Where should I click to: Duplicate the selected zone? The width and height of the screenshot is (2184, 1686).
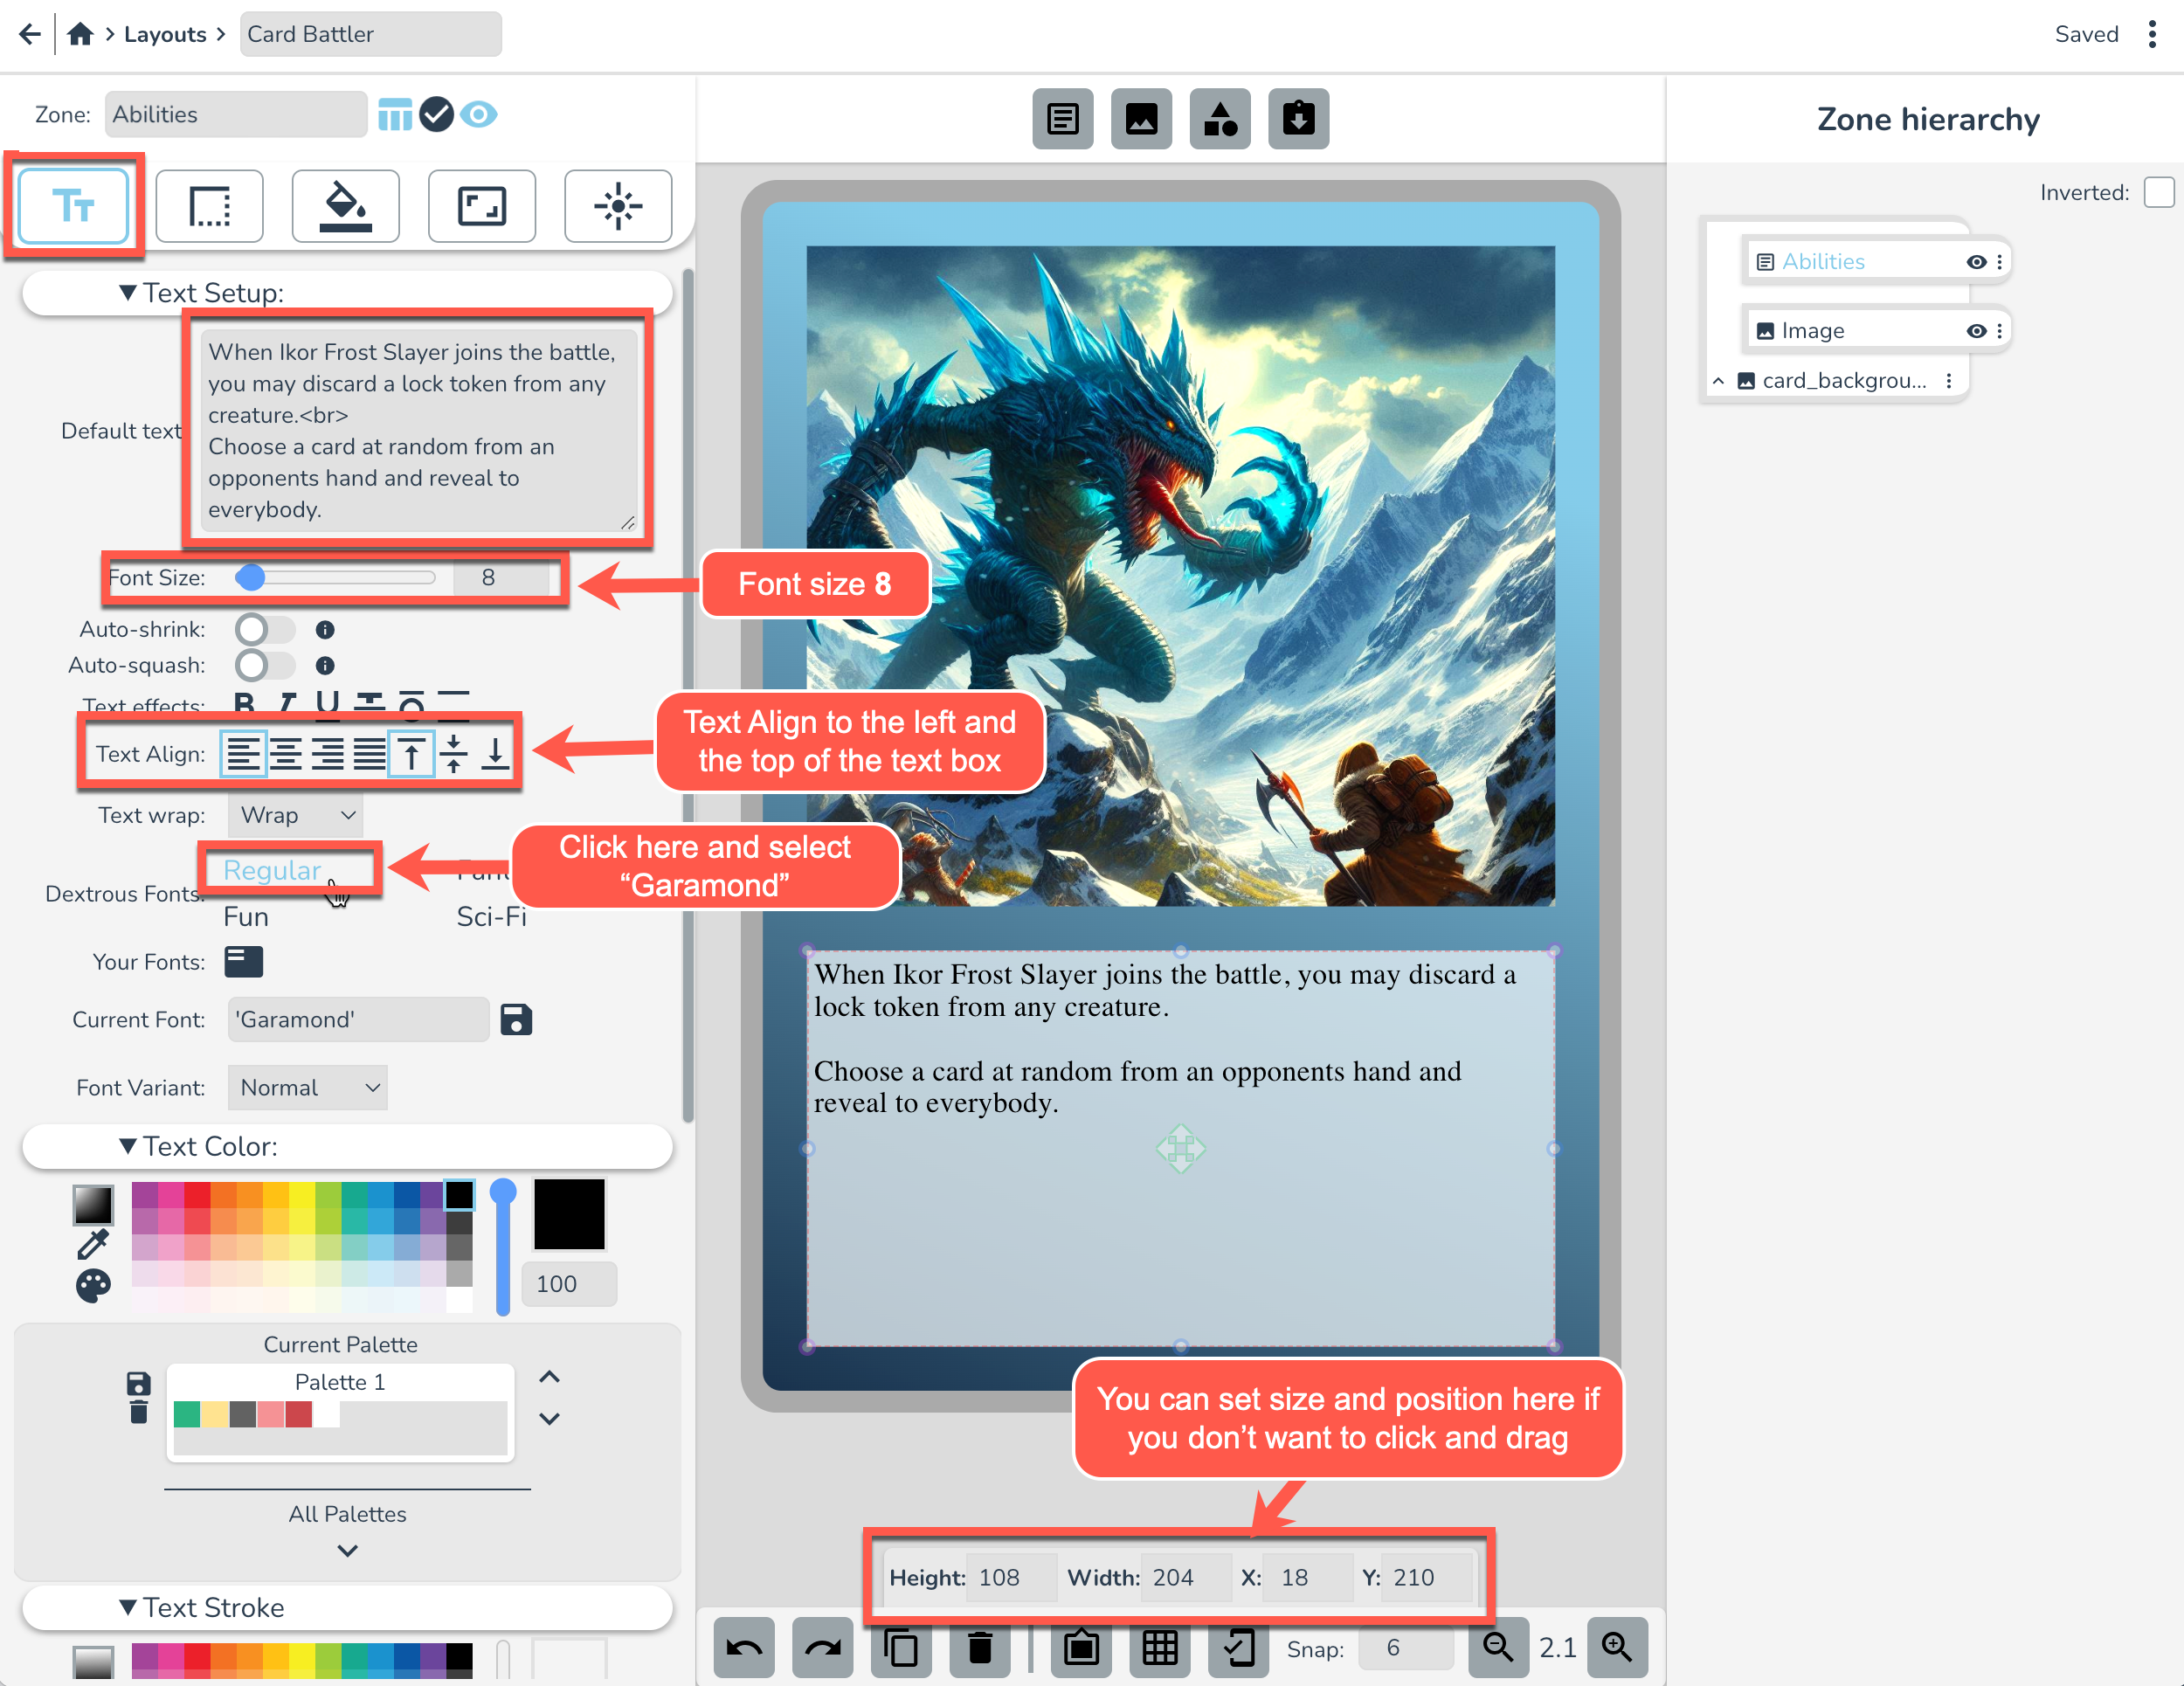point(901,1648)
